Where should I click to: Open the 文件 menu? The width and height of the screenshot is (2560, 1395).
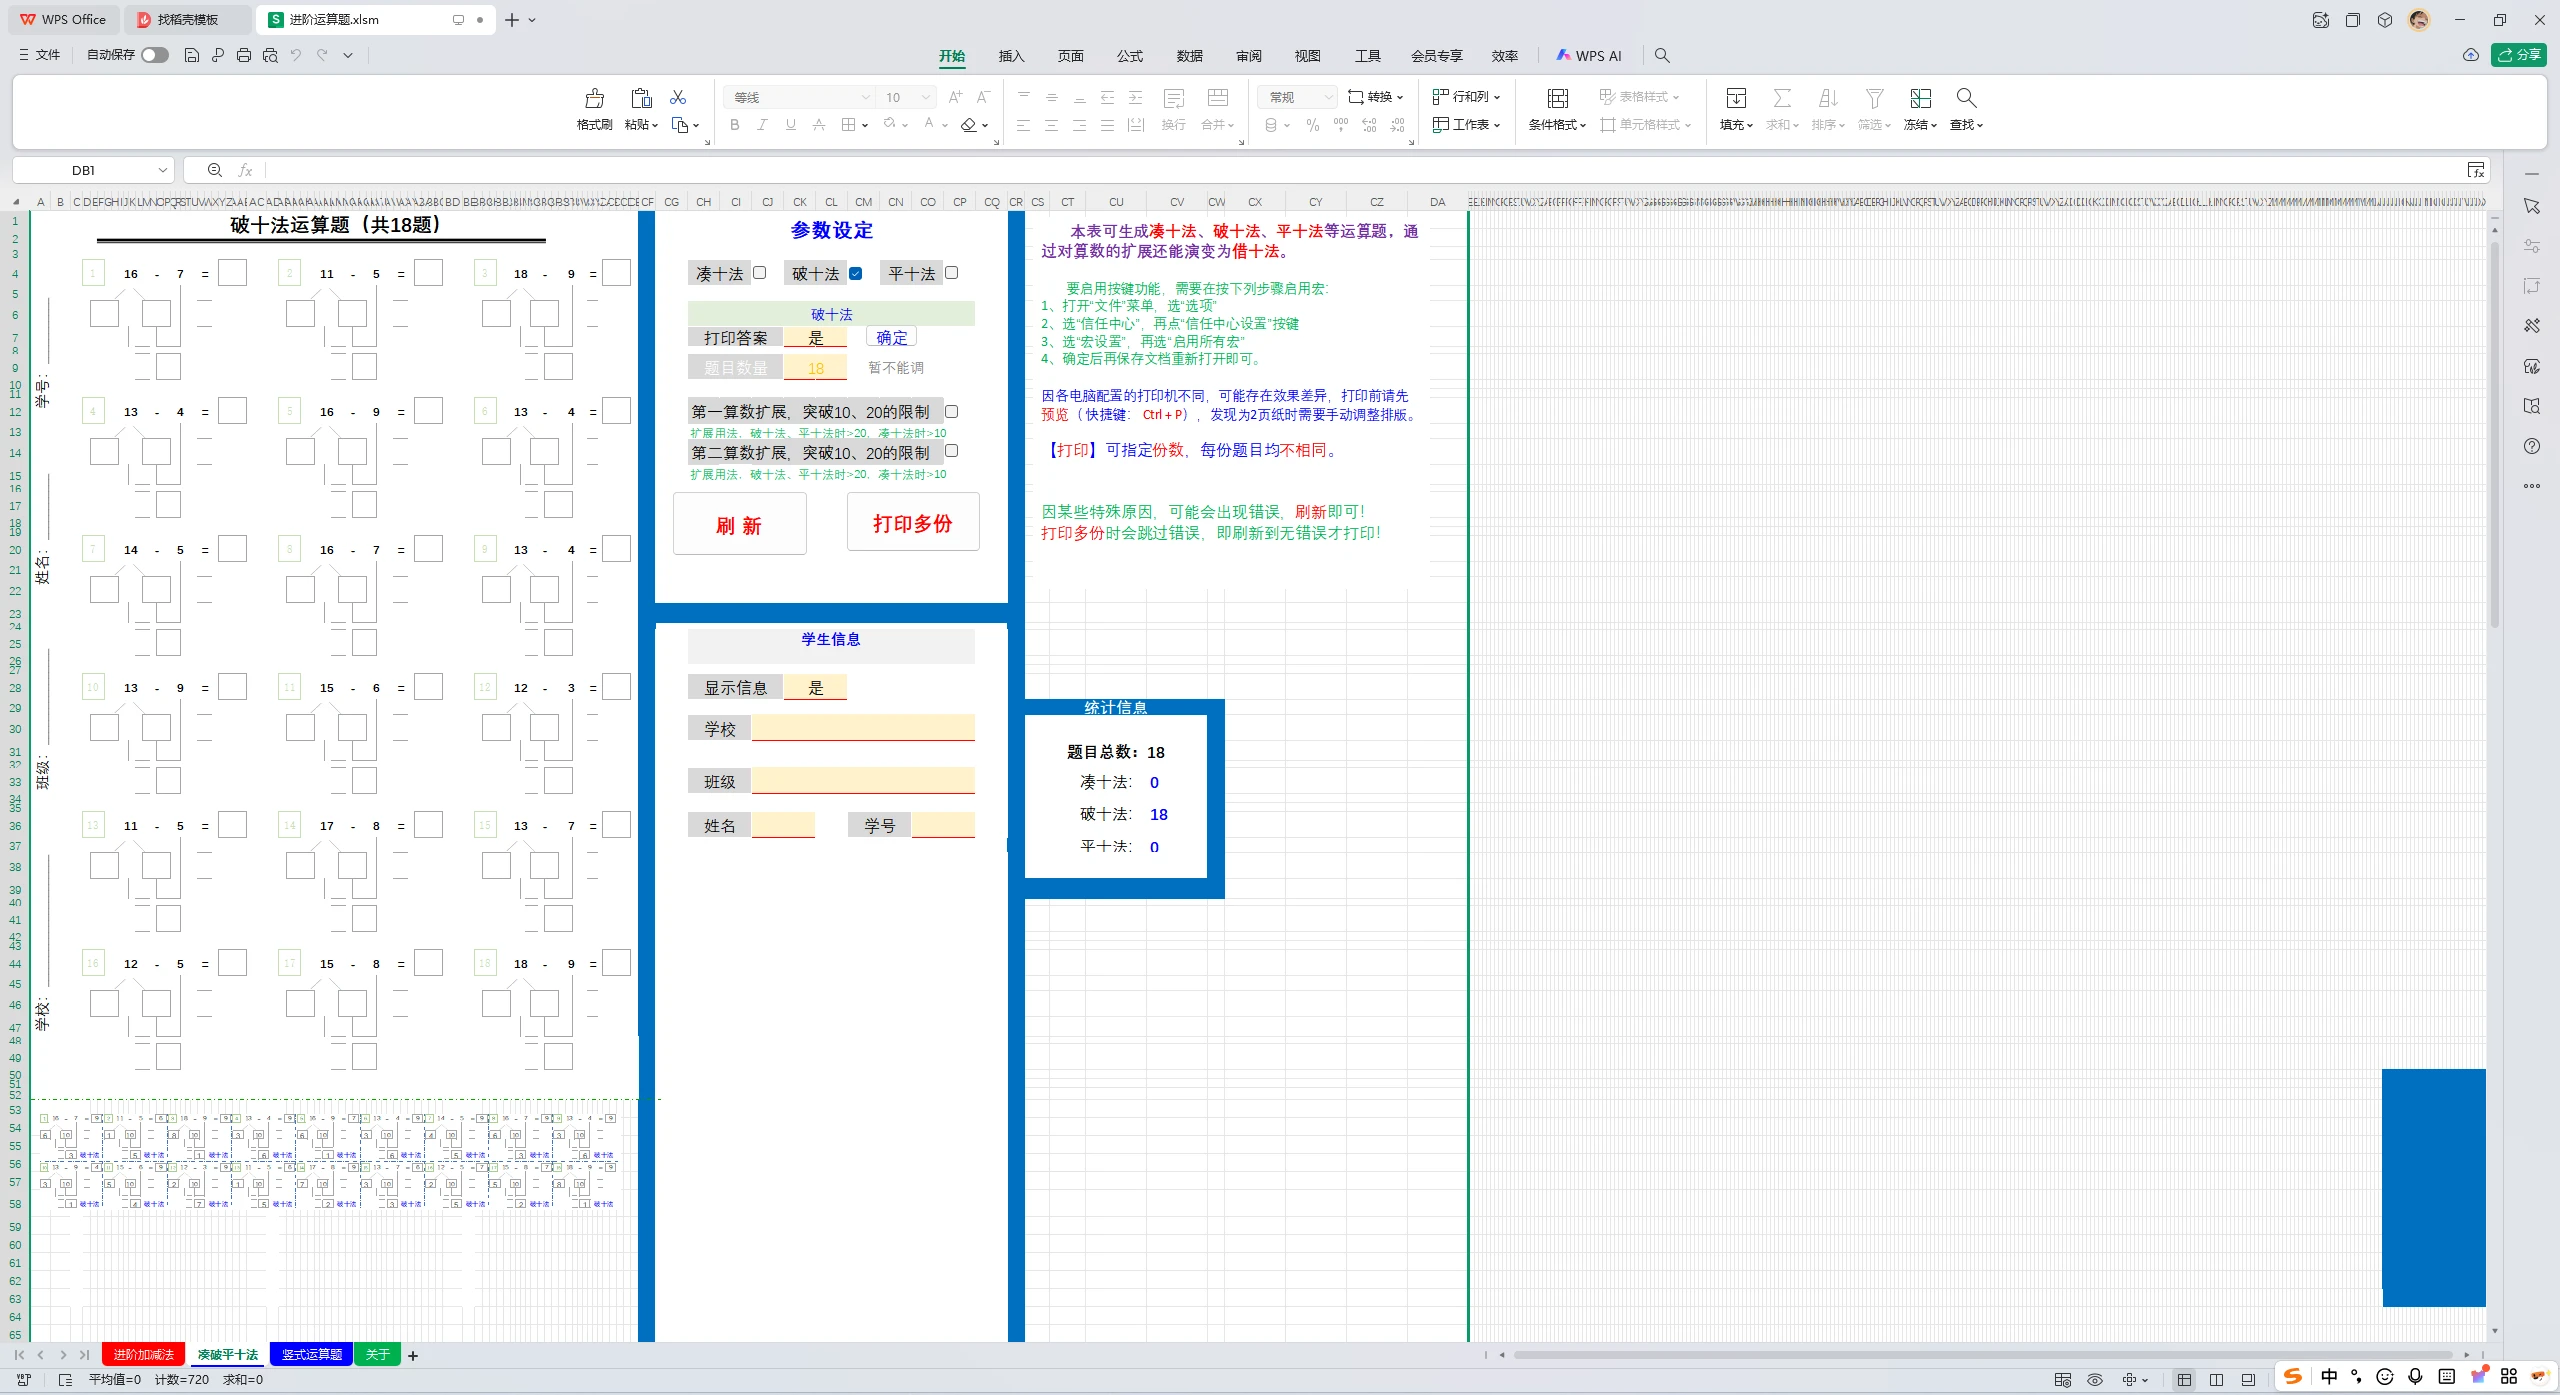coord(40,55)
